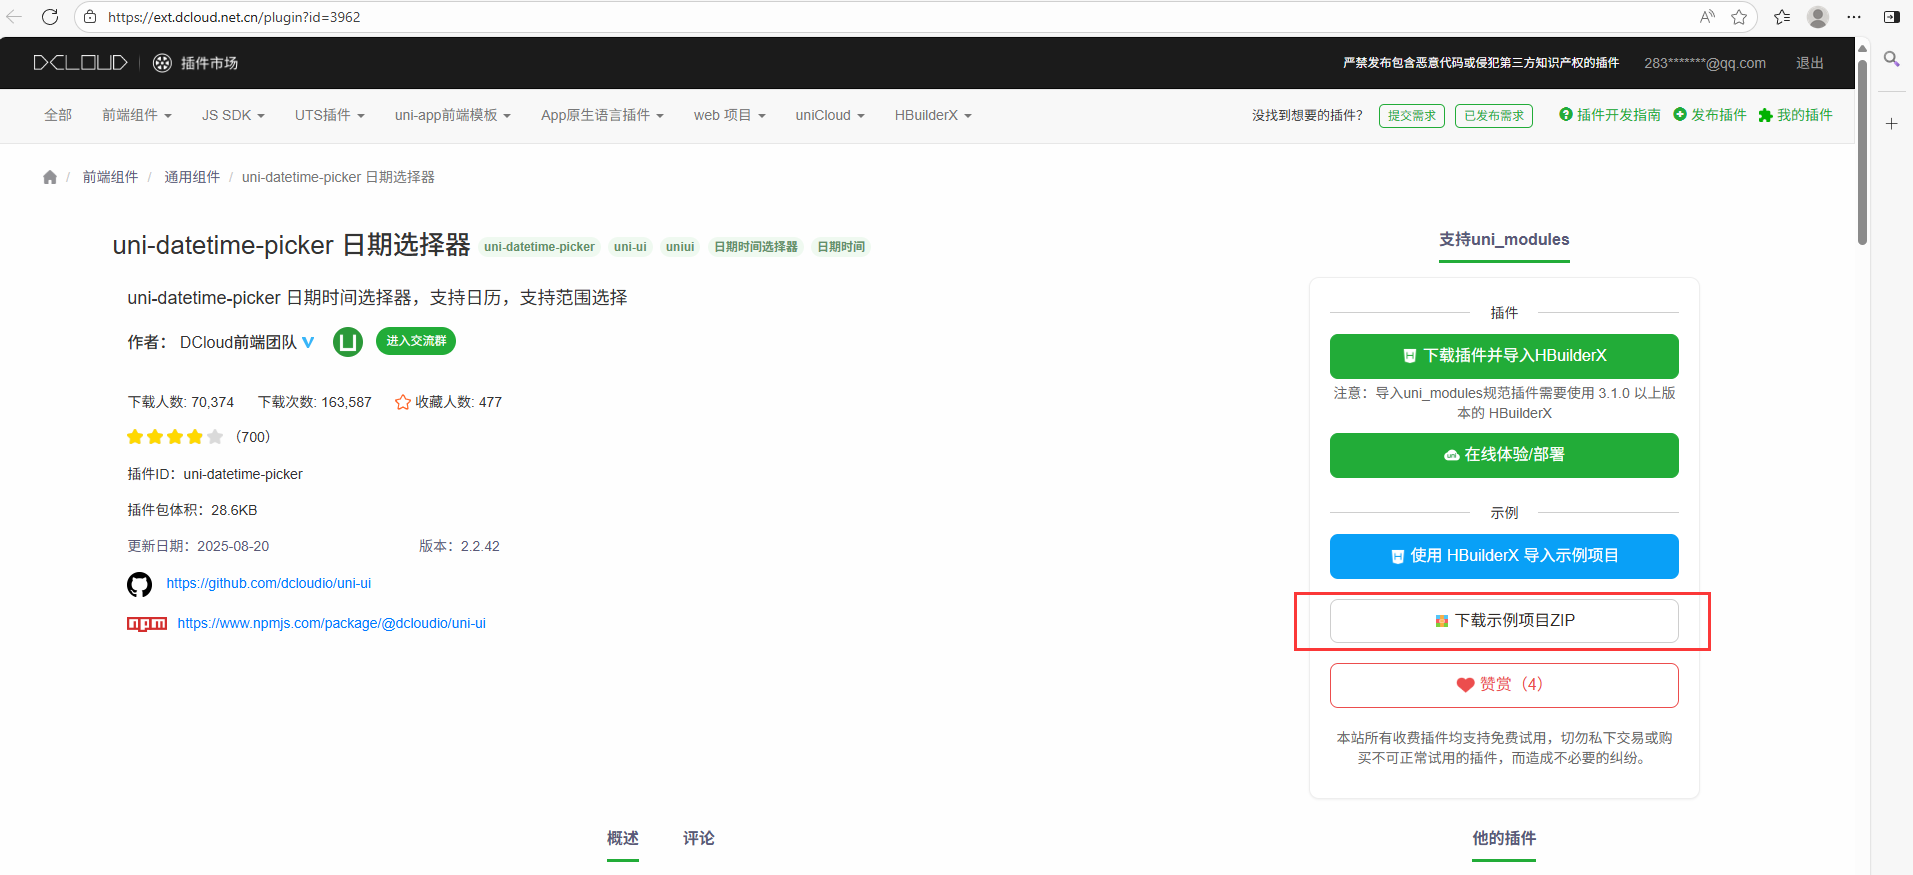Image resolution: width=1913 pixels, height=875 pixels.
Task: Open the github.com/dcloudio/uni-ui link
Action: 269,583
